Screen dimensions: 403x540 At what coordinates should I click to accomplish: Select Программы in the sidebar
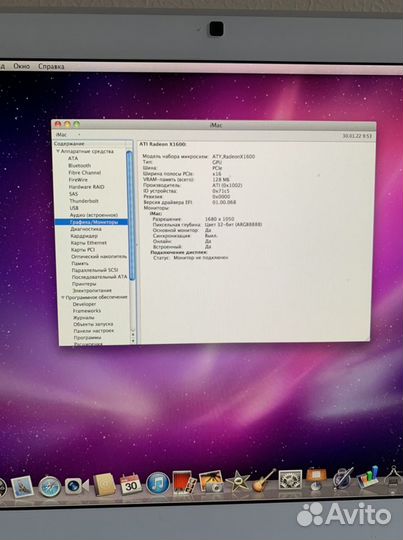pos(87,338)
